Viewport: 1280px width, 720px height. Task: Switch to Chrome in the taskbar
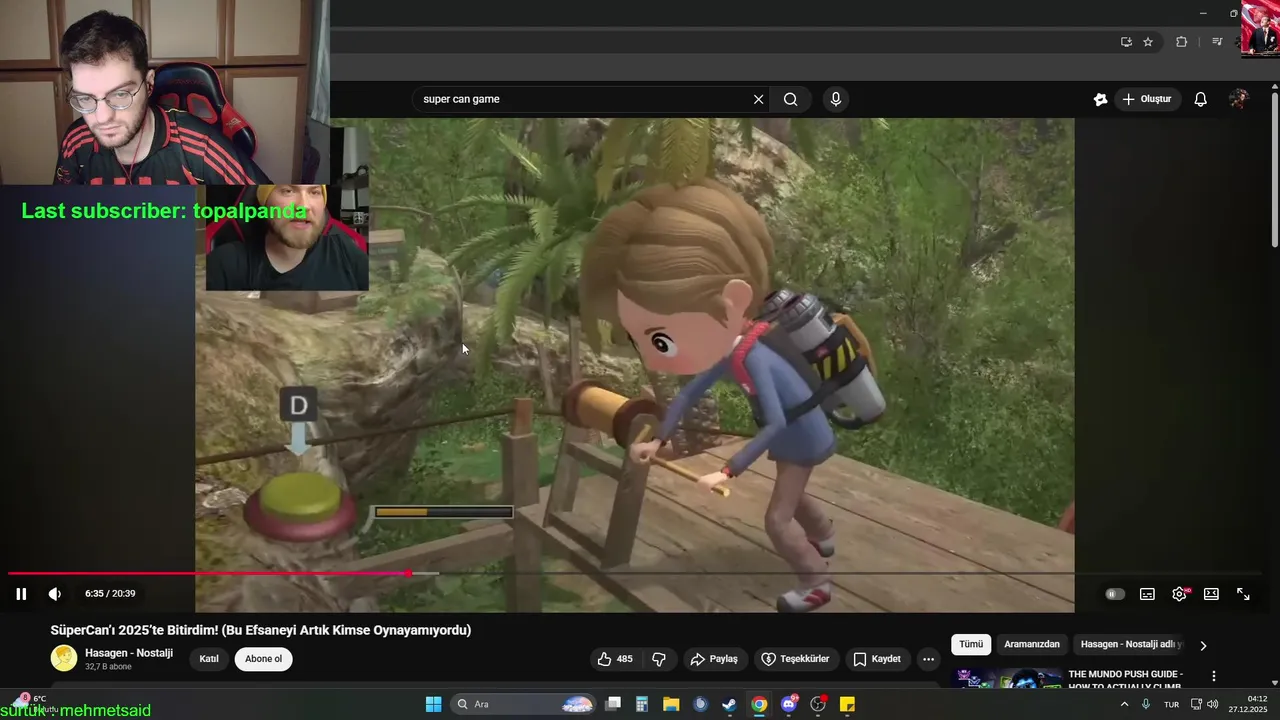pos(759,704)
